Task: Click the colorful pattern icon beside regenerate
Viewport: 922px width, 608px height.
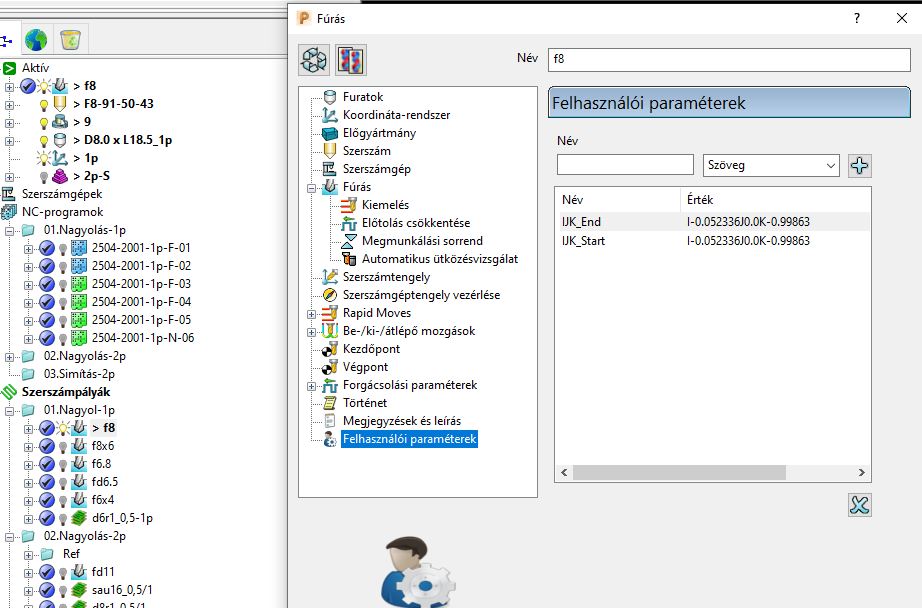Action: [350, 60]
